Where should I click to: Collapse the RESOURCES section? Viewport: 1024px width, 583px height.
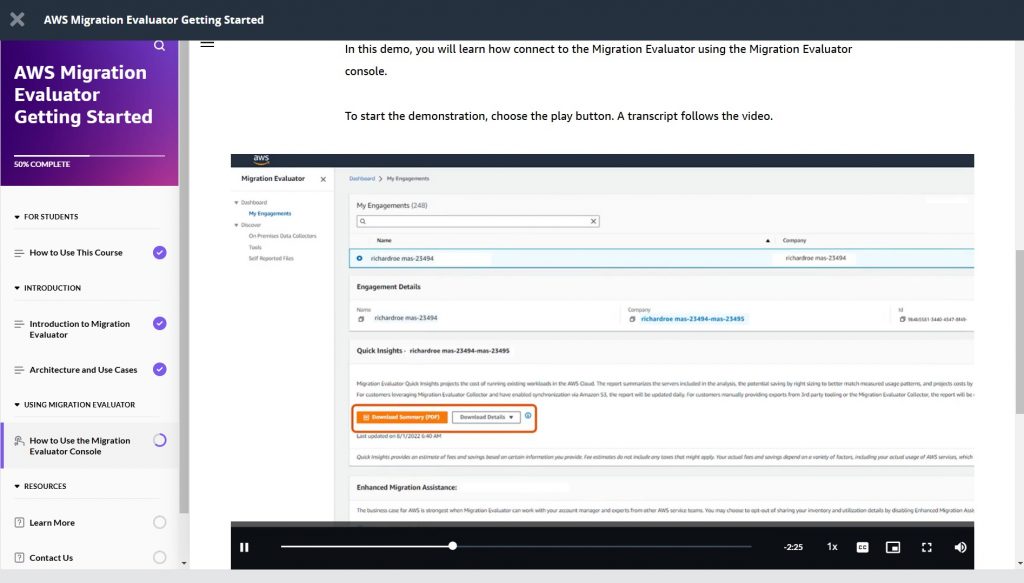(40, 486)
